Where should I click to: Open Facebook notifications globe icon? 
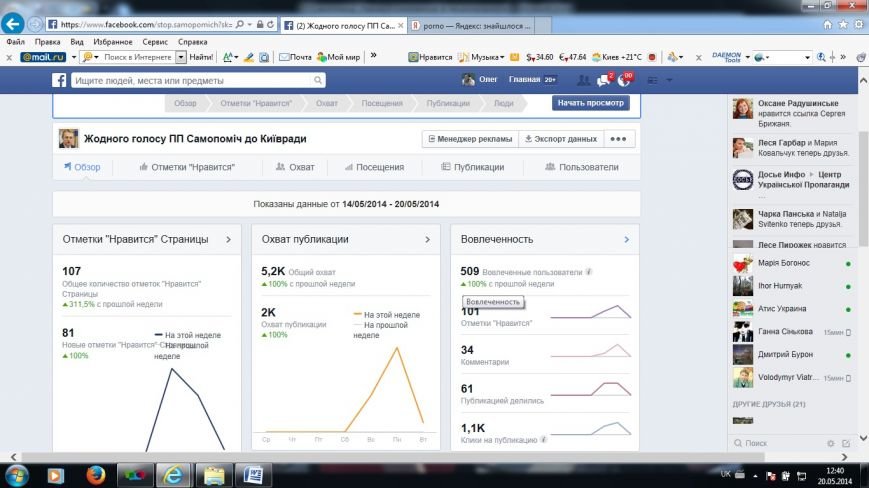coord(624,80)
